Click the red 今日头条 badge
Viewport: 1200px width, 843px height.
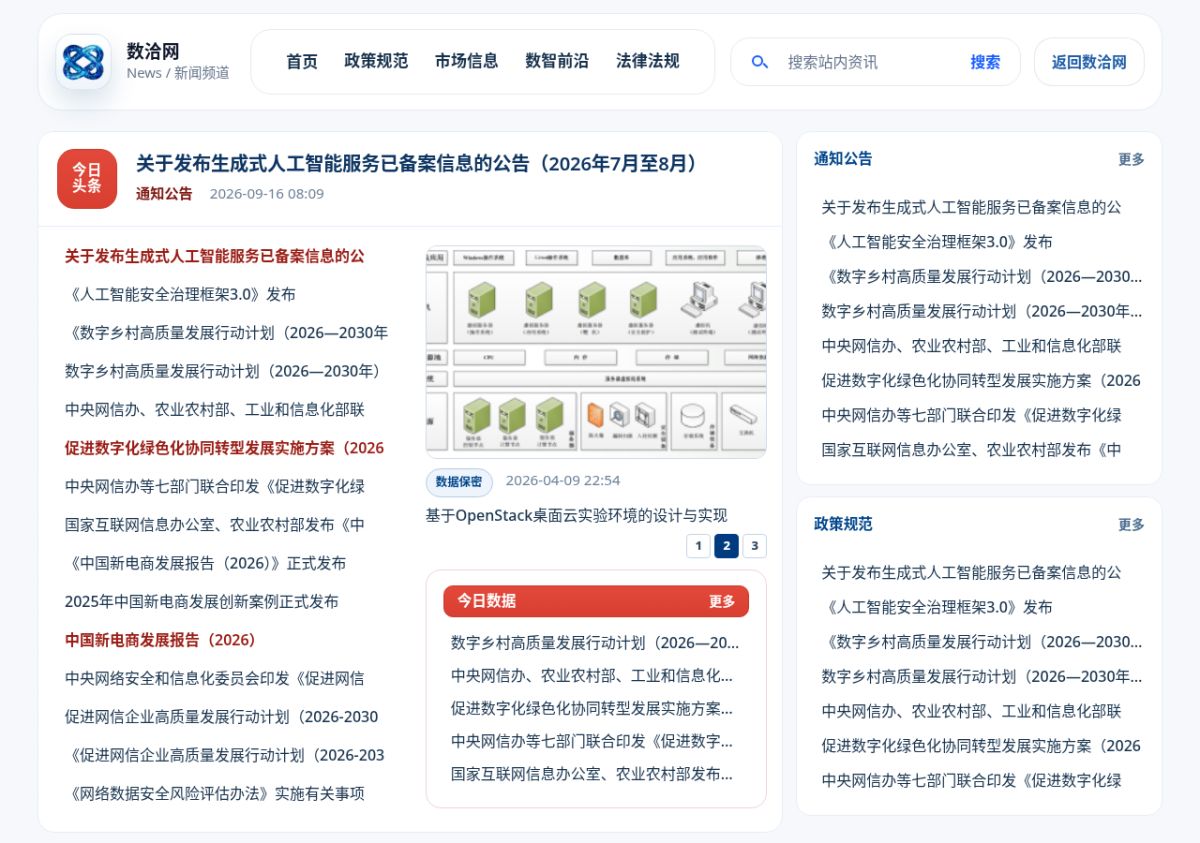pyautogui.click(x=87, y=178)
